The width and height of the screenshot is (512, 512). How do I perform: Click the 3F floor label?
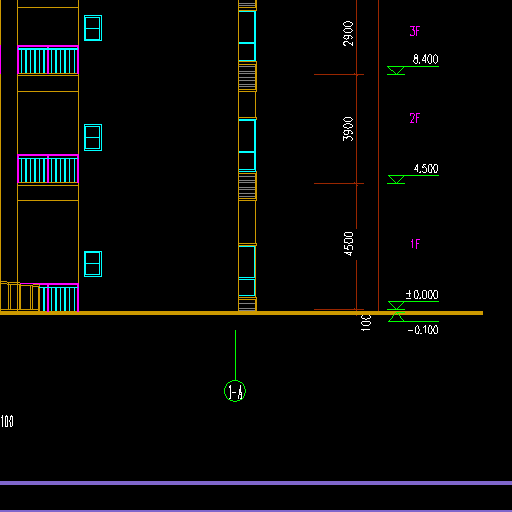pos(415,31)
